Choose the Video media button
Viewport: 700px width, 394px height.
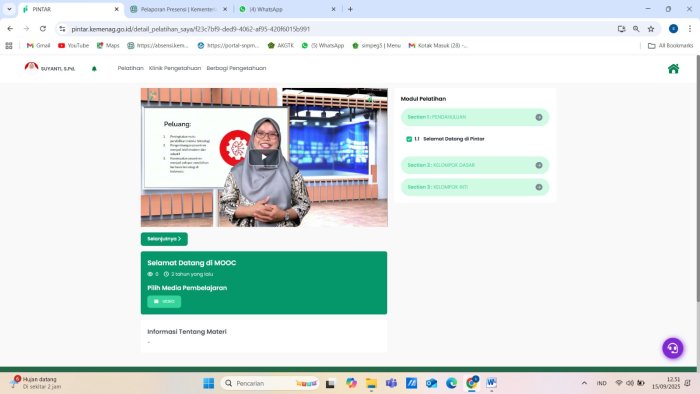164,302
